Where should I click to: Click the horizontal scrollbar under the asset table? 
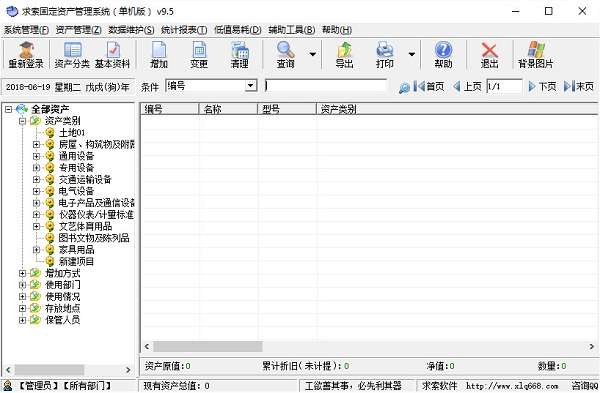click(x=369, y=347)
